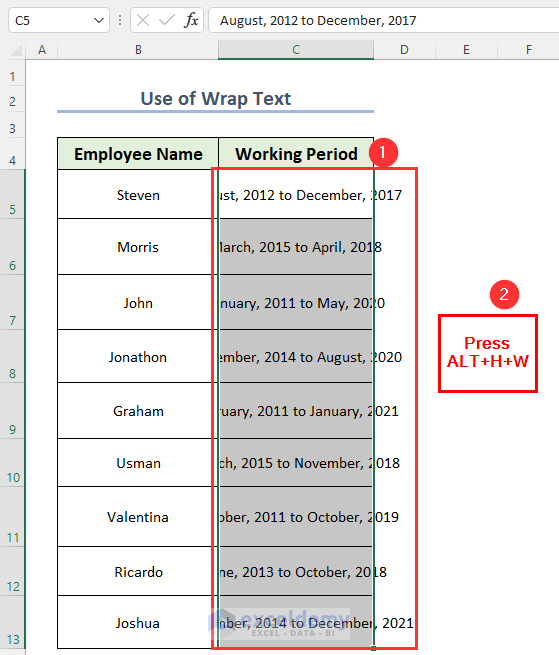
Task: Click Steven's working period ending December, 2017
Action: tap(296, 194)
